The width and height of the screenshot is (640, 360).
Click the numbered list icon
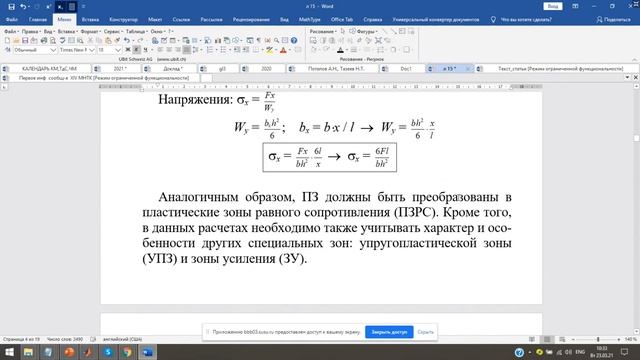(210, 50)
